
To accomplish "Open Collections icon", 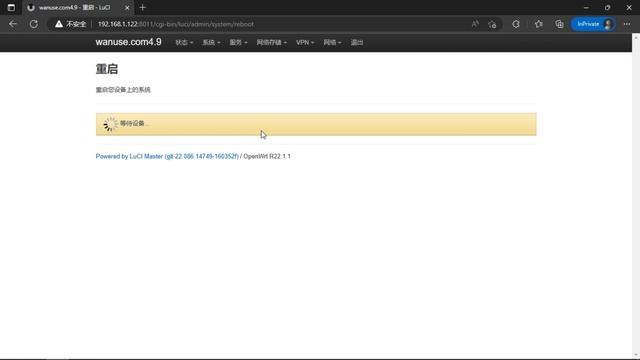I will point(559,24).
